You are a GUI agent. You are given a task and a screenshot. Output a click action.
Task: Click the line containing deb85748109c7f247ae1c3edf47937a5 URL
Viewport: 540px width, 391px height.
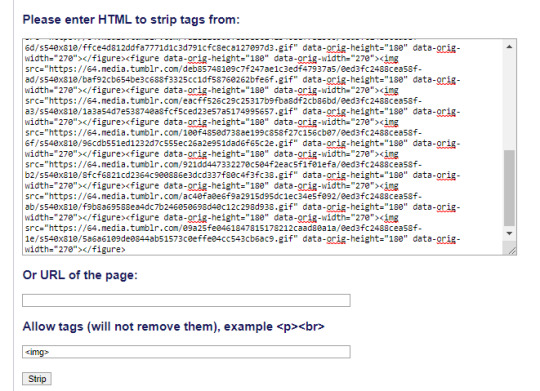tap(223, 69)
